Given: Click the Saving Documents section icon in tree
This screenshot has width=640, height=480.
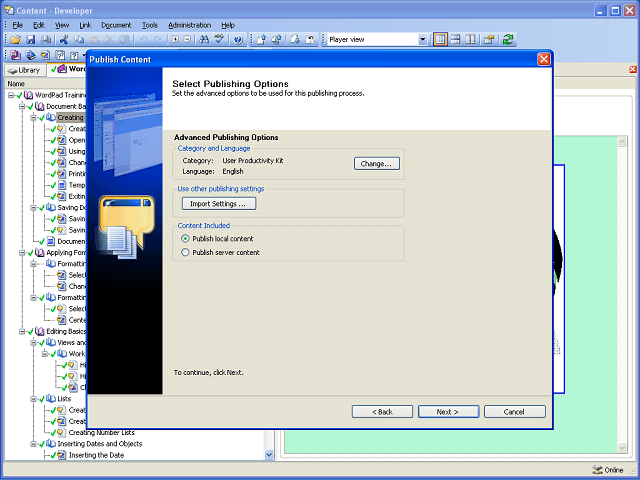Looking at the screenshot, I should [51, 207].
